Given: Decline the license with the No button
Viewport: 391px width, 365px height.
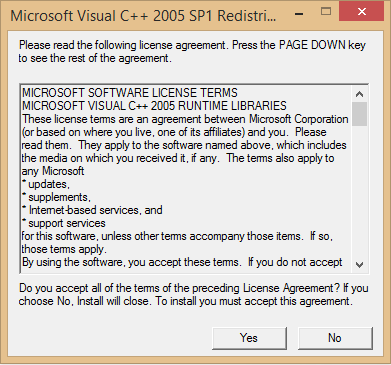Looking at the screenshot, I should [x=335, y=338].
